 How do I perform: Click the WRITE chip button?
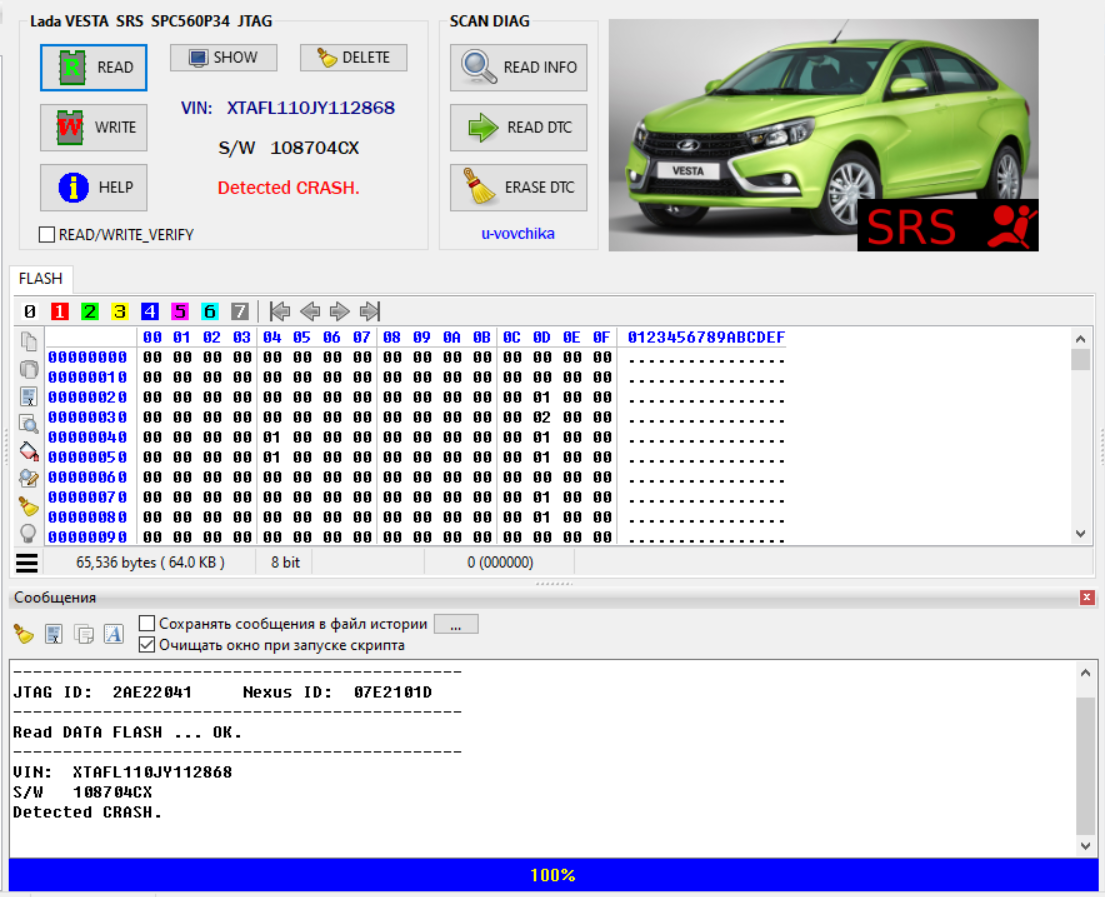click(94, 128)
